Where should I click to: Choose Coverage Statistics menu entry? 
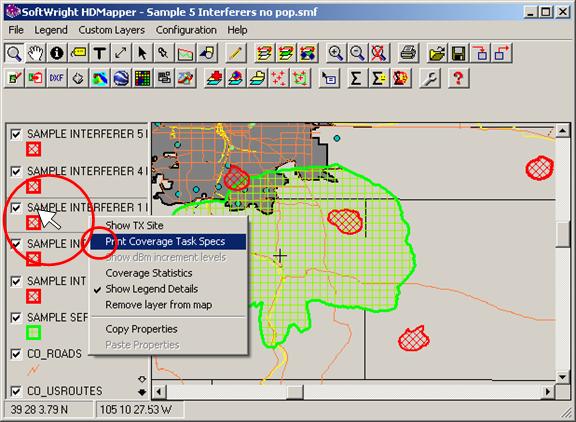coord(169,273)
